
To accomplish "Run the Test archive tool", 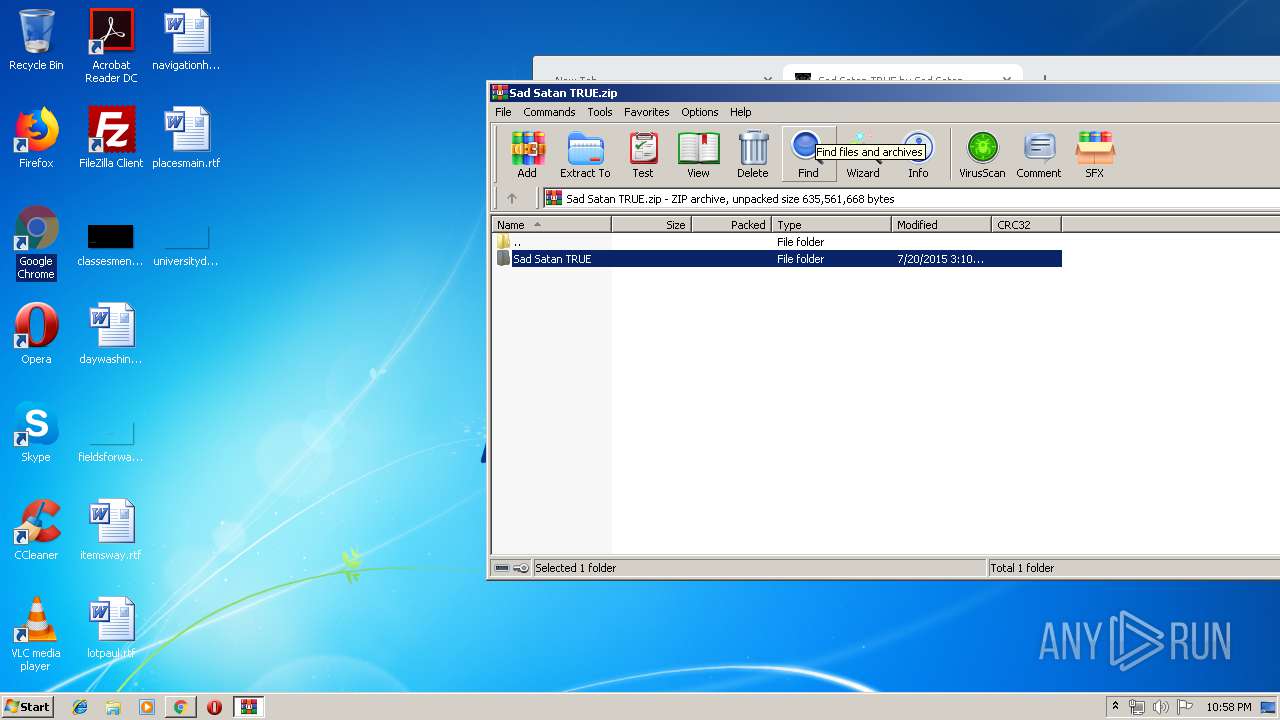I will (x=643, y=154).
